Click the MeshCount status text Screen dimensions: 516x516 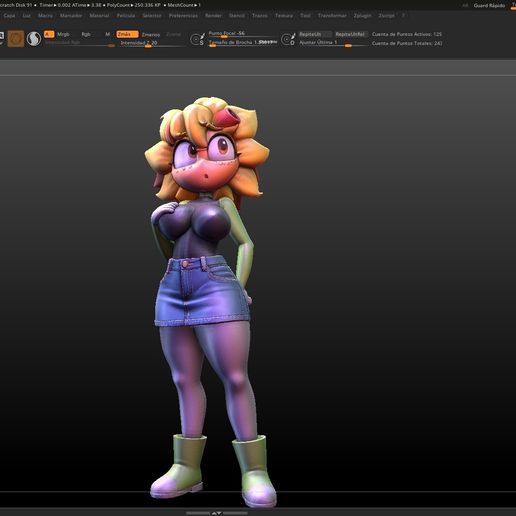coord(183,5)
